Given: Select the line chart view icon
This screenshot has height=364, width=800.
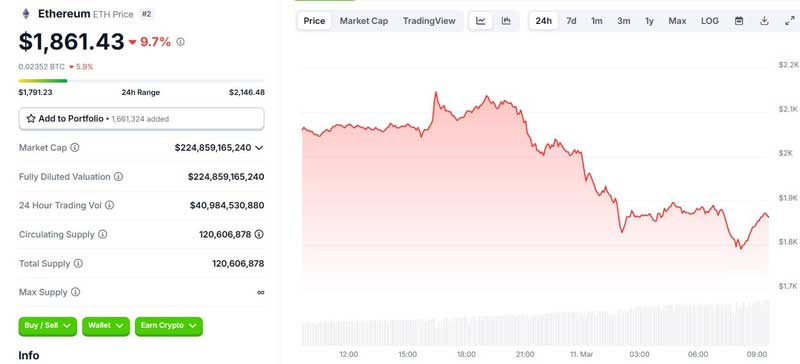Looking at the screenshot, I should 481,21.
